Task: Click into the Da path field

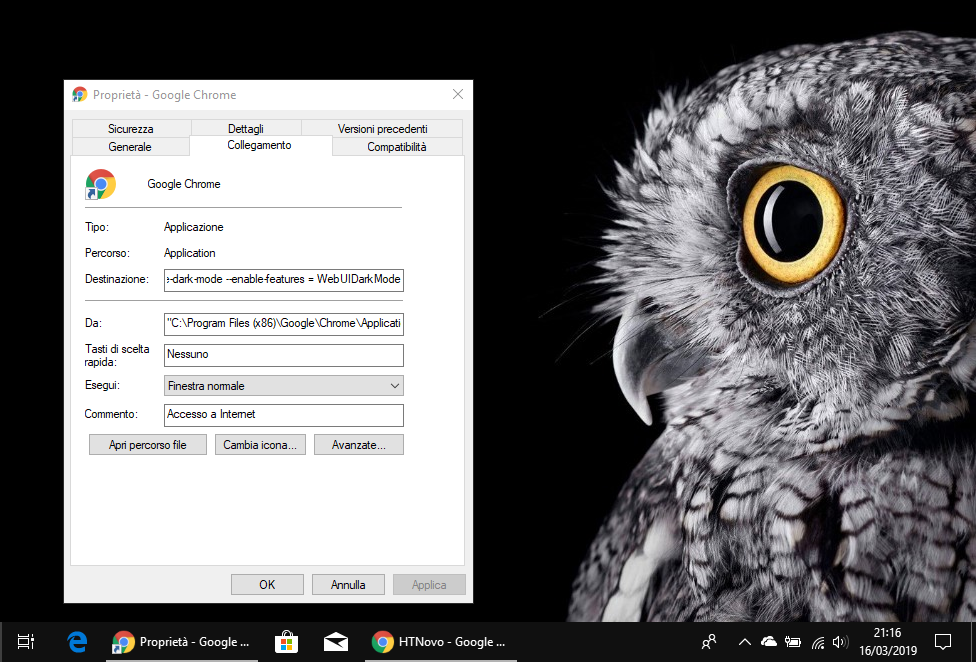Action: 284,324
